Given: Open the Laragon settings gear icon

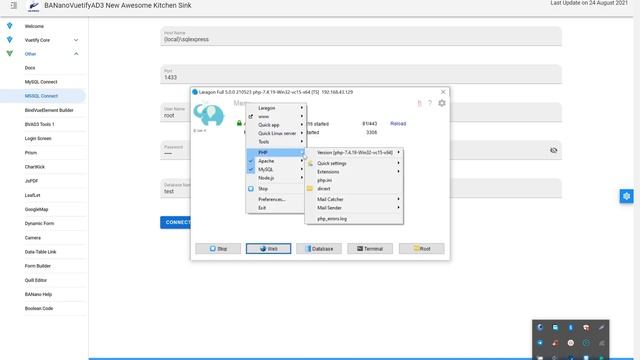Looking at the screenshot, I should tap(442, 103).
